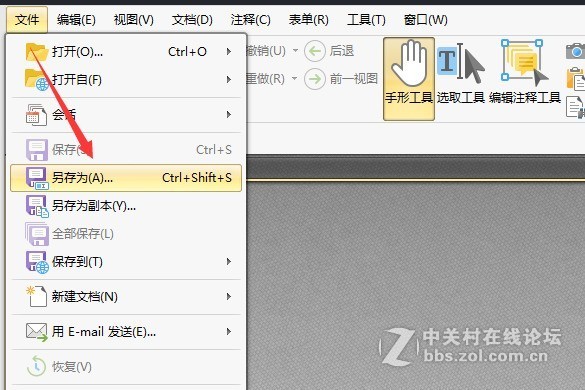Click the new document page icon
Screen dimensions: 585x390
point(36,296)
